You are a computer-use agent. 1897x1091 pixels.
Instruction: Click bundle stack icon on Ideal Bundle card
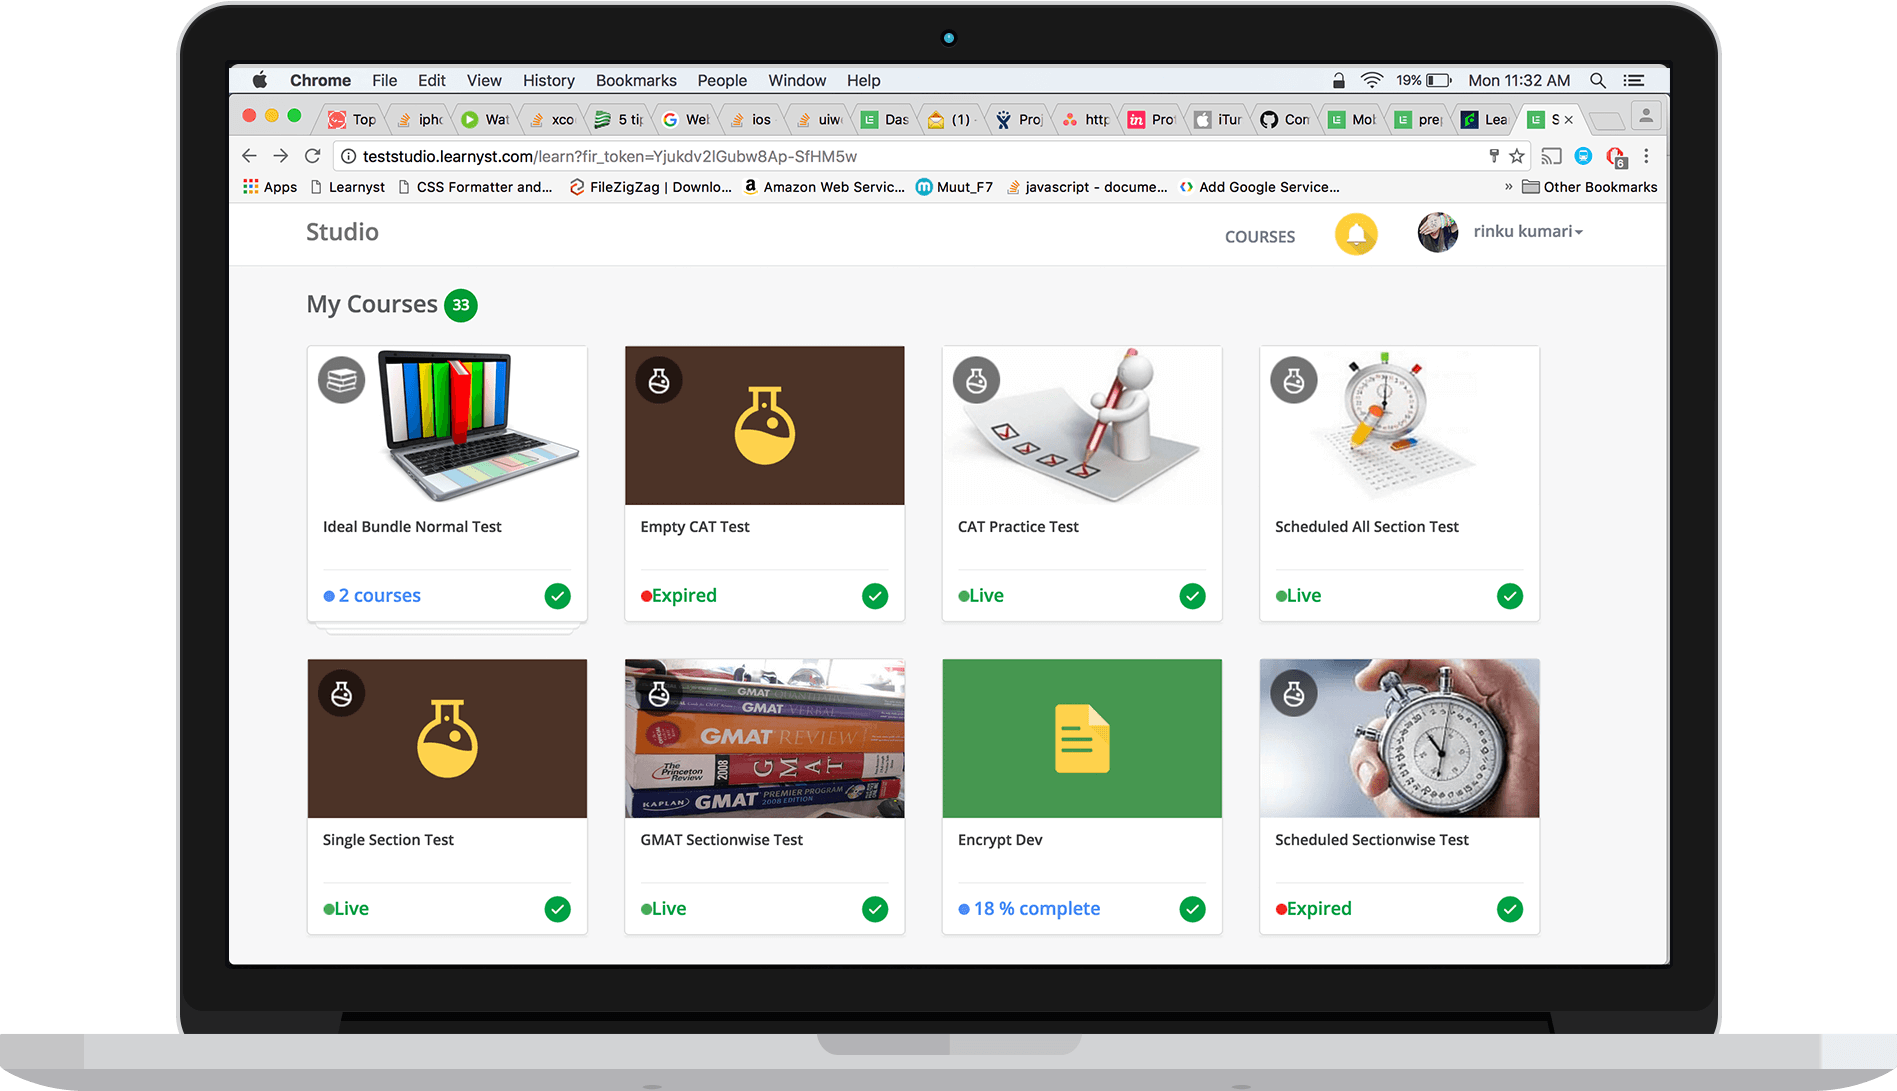(341, 380)
